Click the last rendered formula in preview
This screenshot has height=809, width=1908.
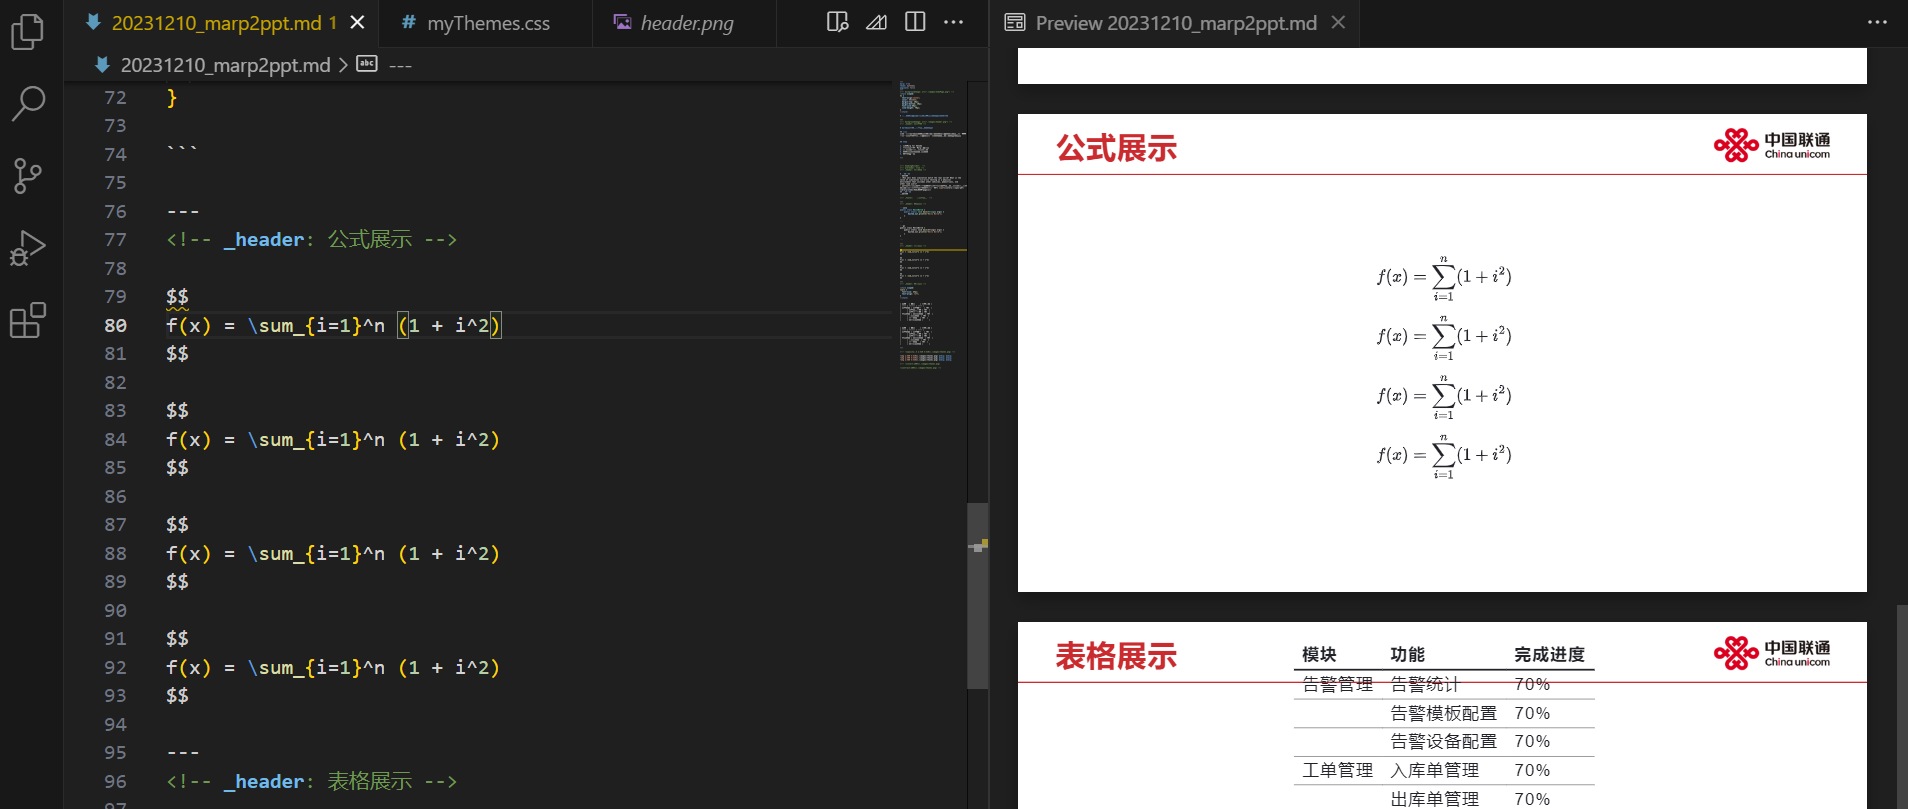point(1443,456)
